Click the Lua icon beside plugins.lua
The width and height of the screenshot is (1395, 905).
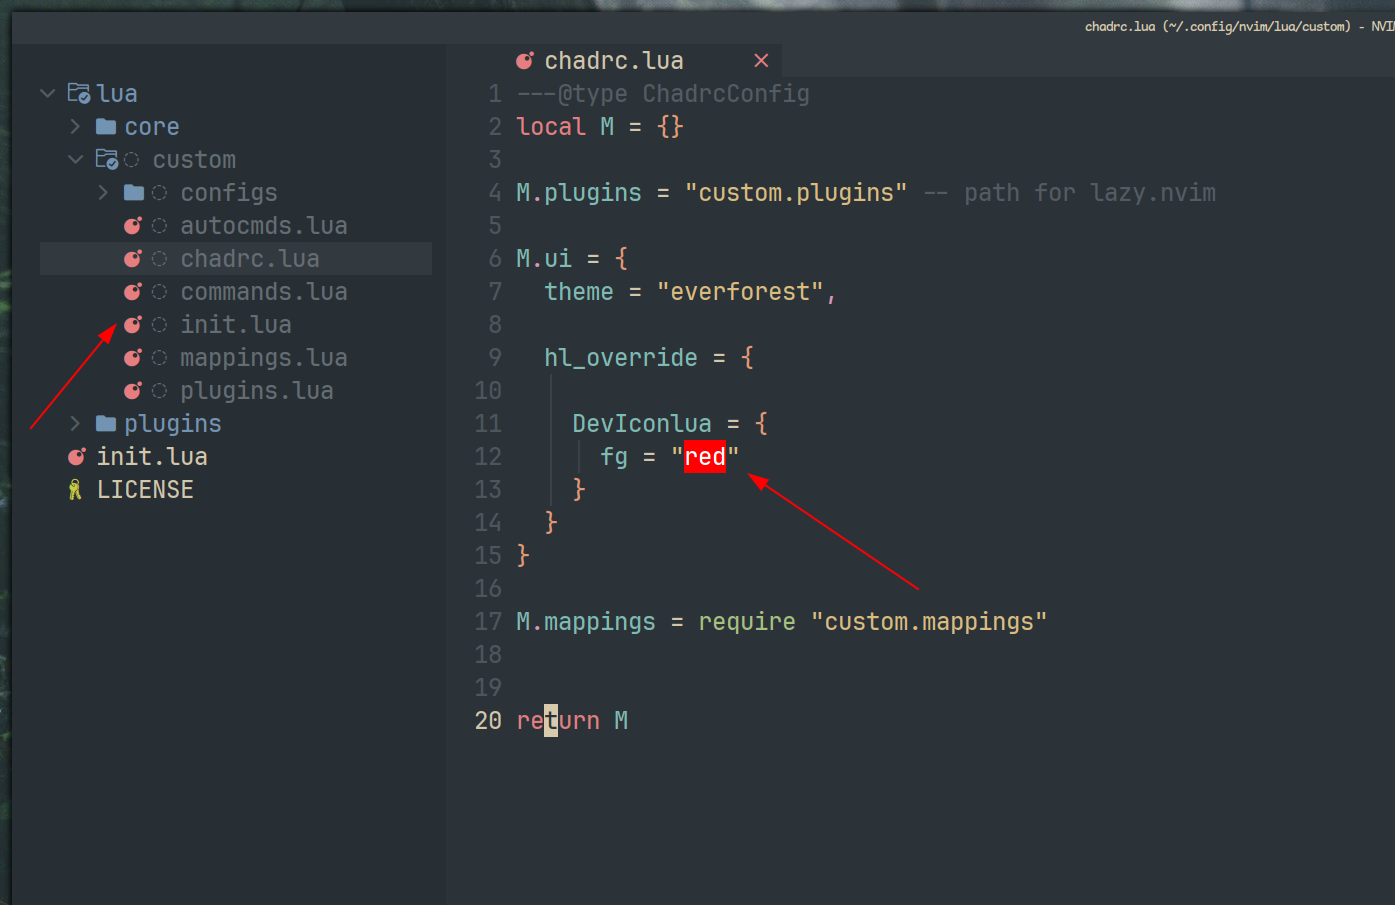coord(133,391)
